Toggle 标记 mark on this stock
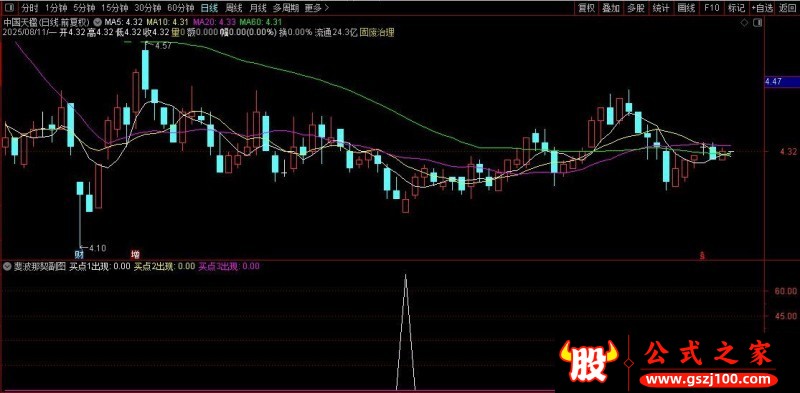 736,8
